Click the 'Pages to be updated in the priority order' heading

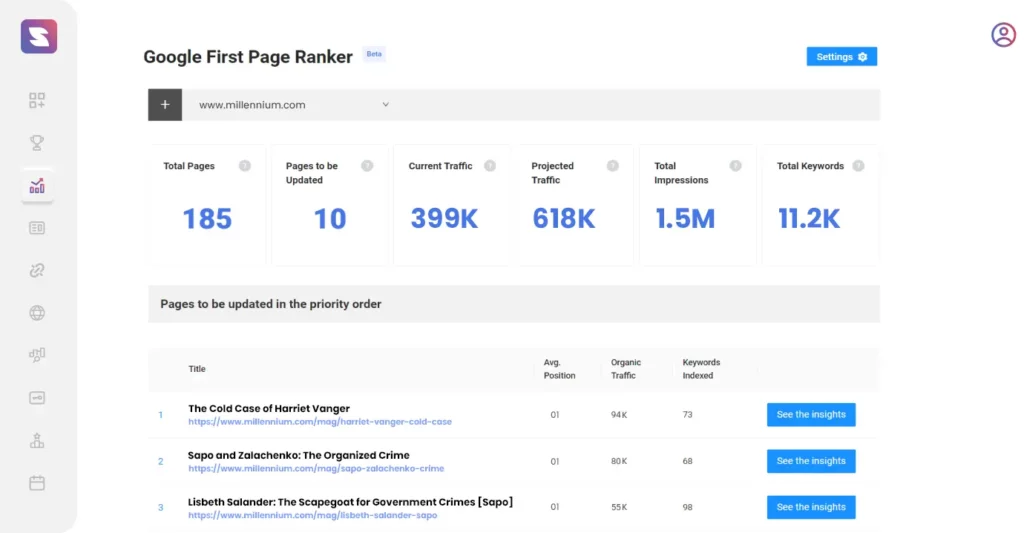tap(271, 304)
